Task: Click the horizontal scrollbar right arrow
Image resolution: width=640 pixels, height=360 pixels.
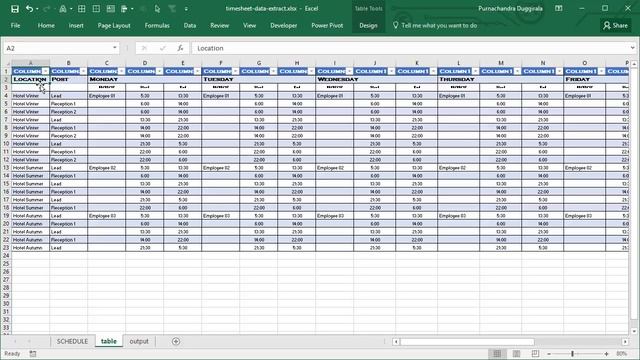Action: pyautogui.click(x=625, y=341)
